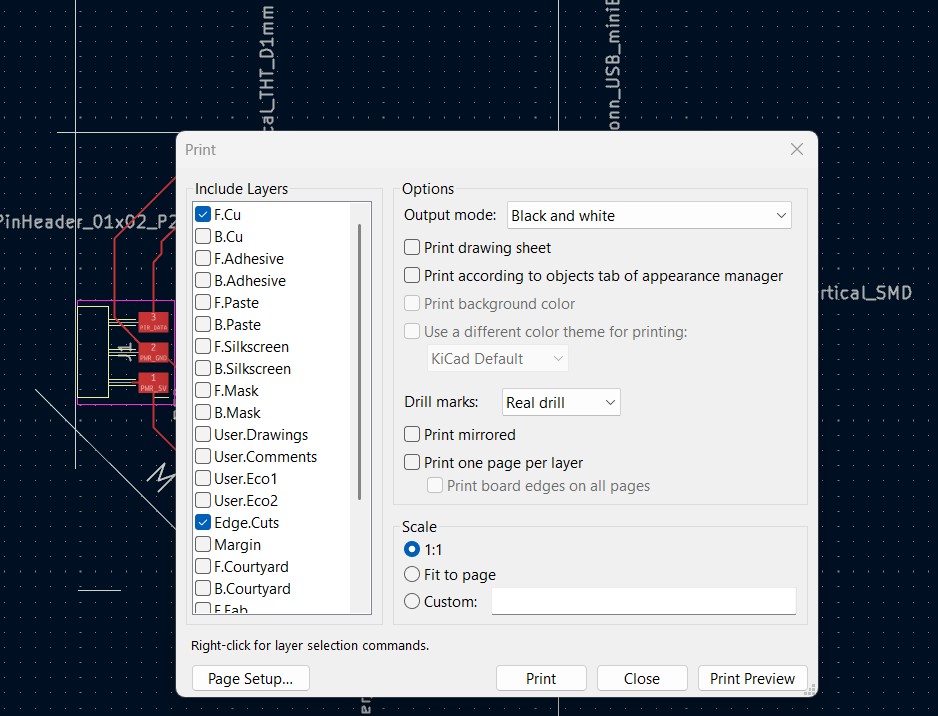
Task: Click pad 1 PWR_5V on the PCB
Action: (x=153, y=383)
